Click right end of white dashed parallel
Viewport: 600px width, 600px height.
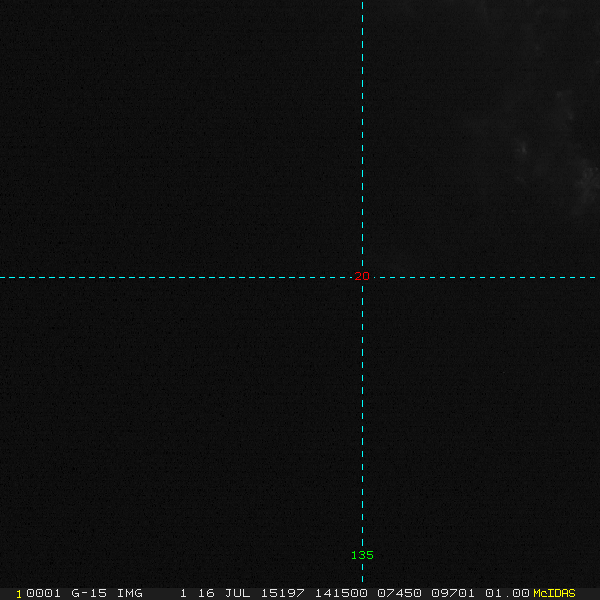click(596, 277)
